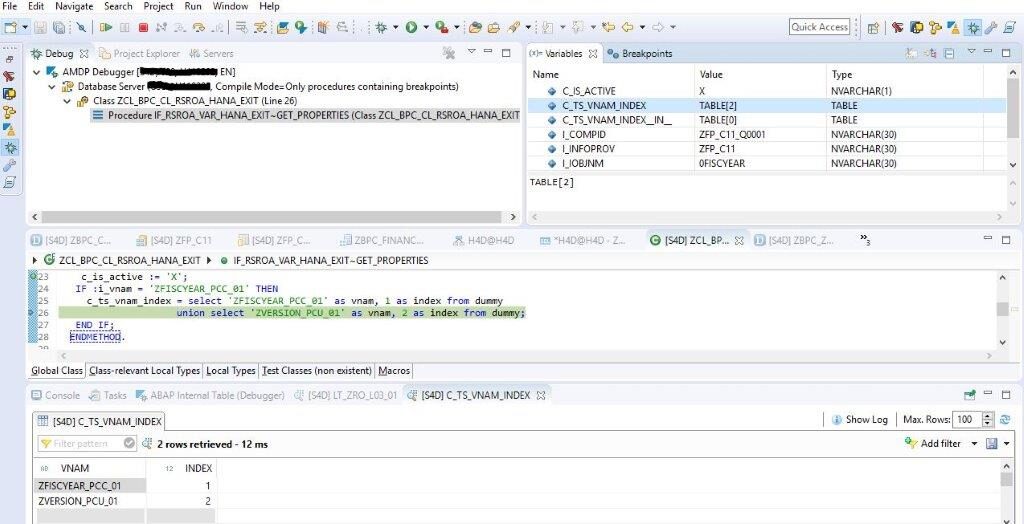This screenshot has height=524, width=1024.
Task: Click the green Run icon in toolbar
Action: (411, 28)
